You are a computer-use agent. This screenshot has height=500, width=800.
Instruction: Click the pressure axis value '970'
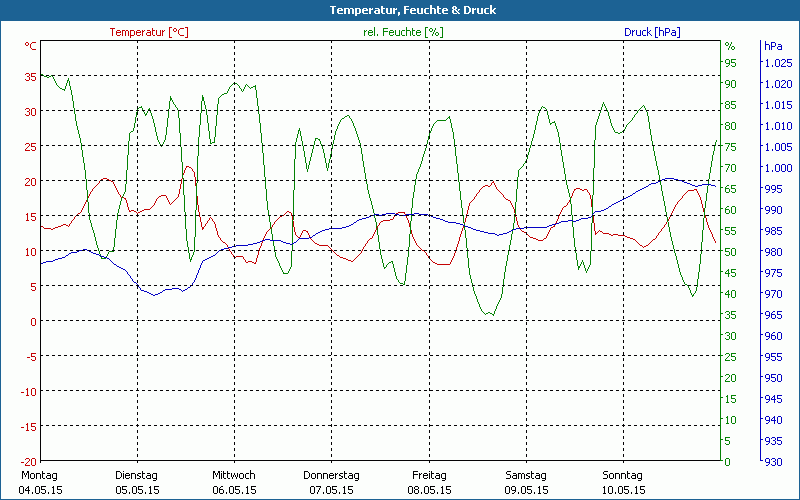pos(773,294)
